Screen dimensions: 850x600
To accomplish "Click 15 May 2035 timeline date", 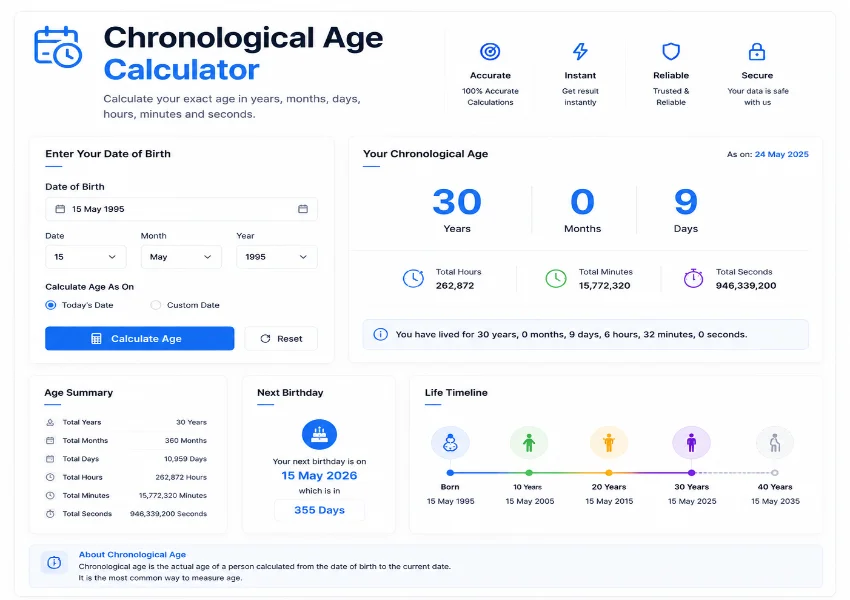I will [x=775, y=501].
